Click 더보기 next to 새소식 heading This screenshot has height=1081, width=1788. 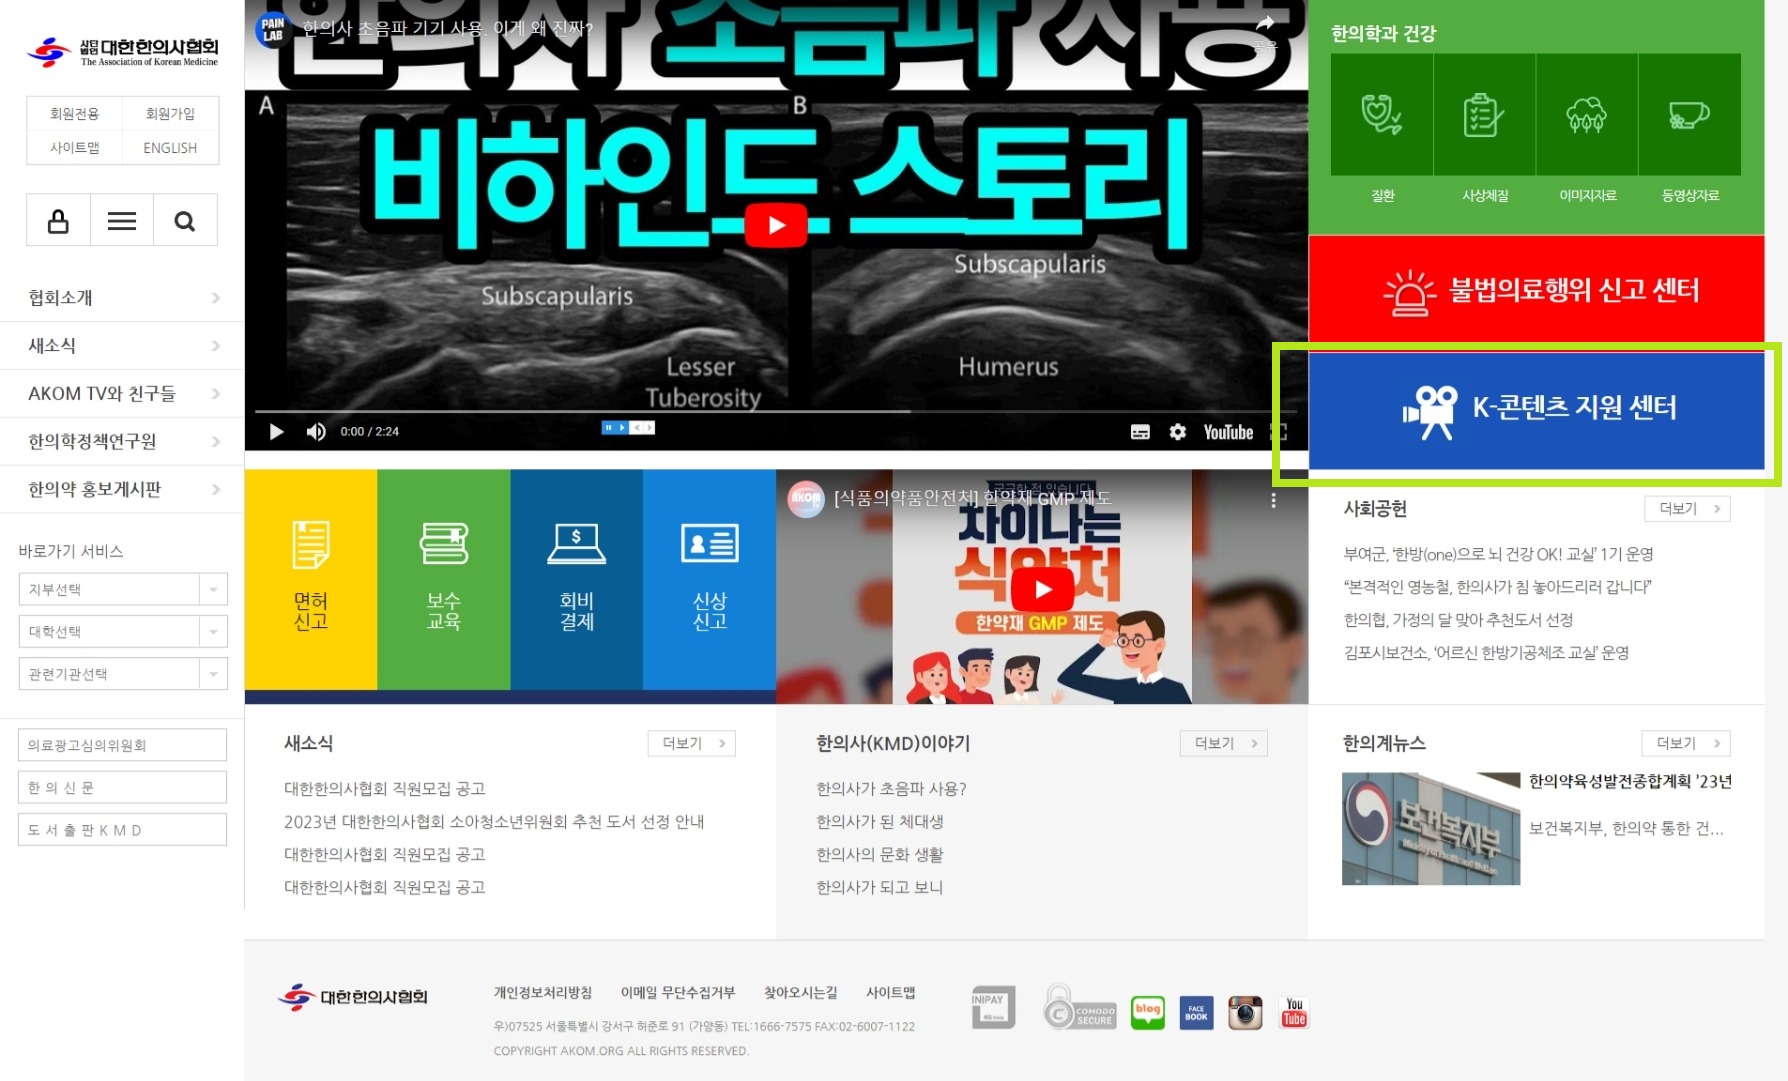[x=692, y=743]
